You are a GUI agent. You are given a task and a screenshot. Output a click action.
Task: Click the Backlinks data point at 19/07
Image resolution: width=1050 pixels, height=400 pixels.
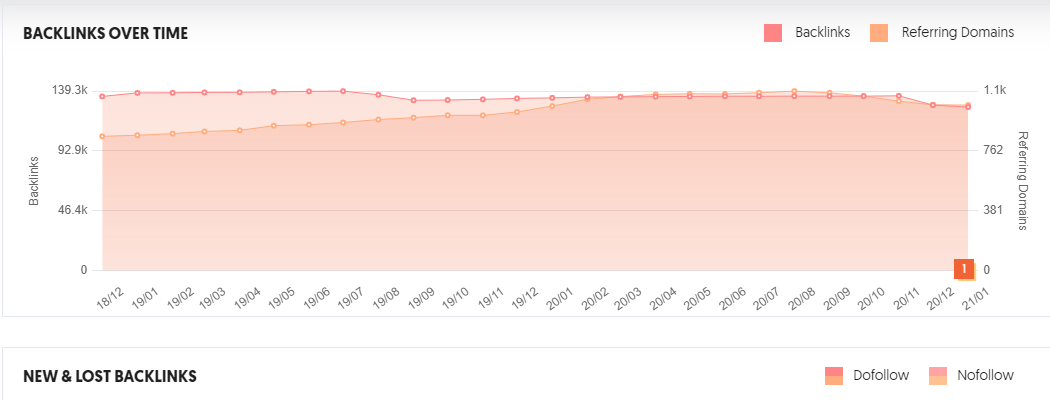[343, 91]
